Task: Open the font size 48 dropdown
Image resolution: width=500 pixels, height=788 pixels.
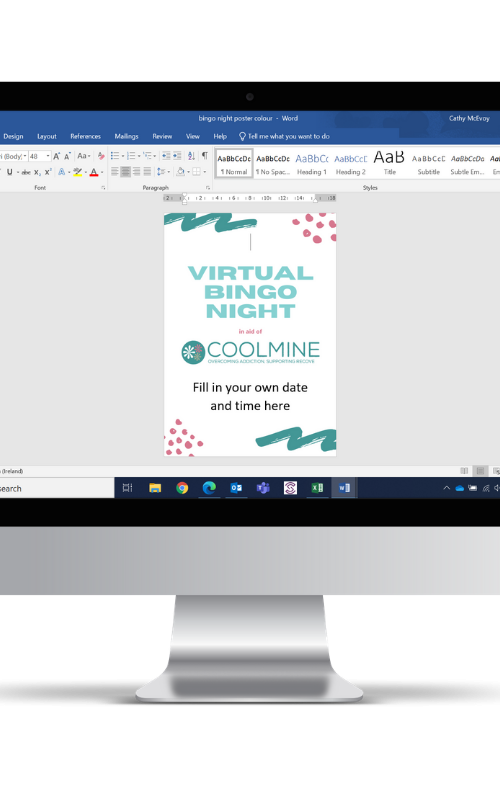Action: point(48,156)
